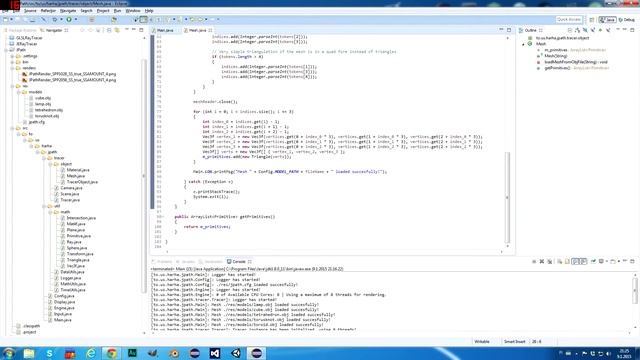Open the Window menu
Image resolution: width=640 pixels, height=360 pixels.
tap(133, 11)
